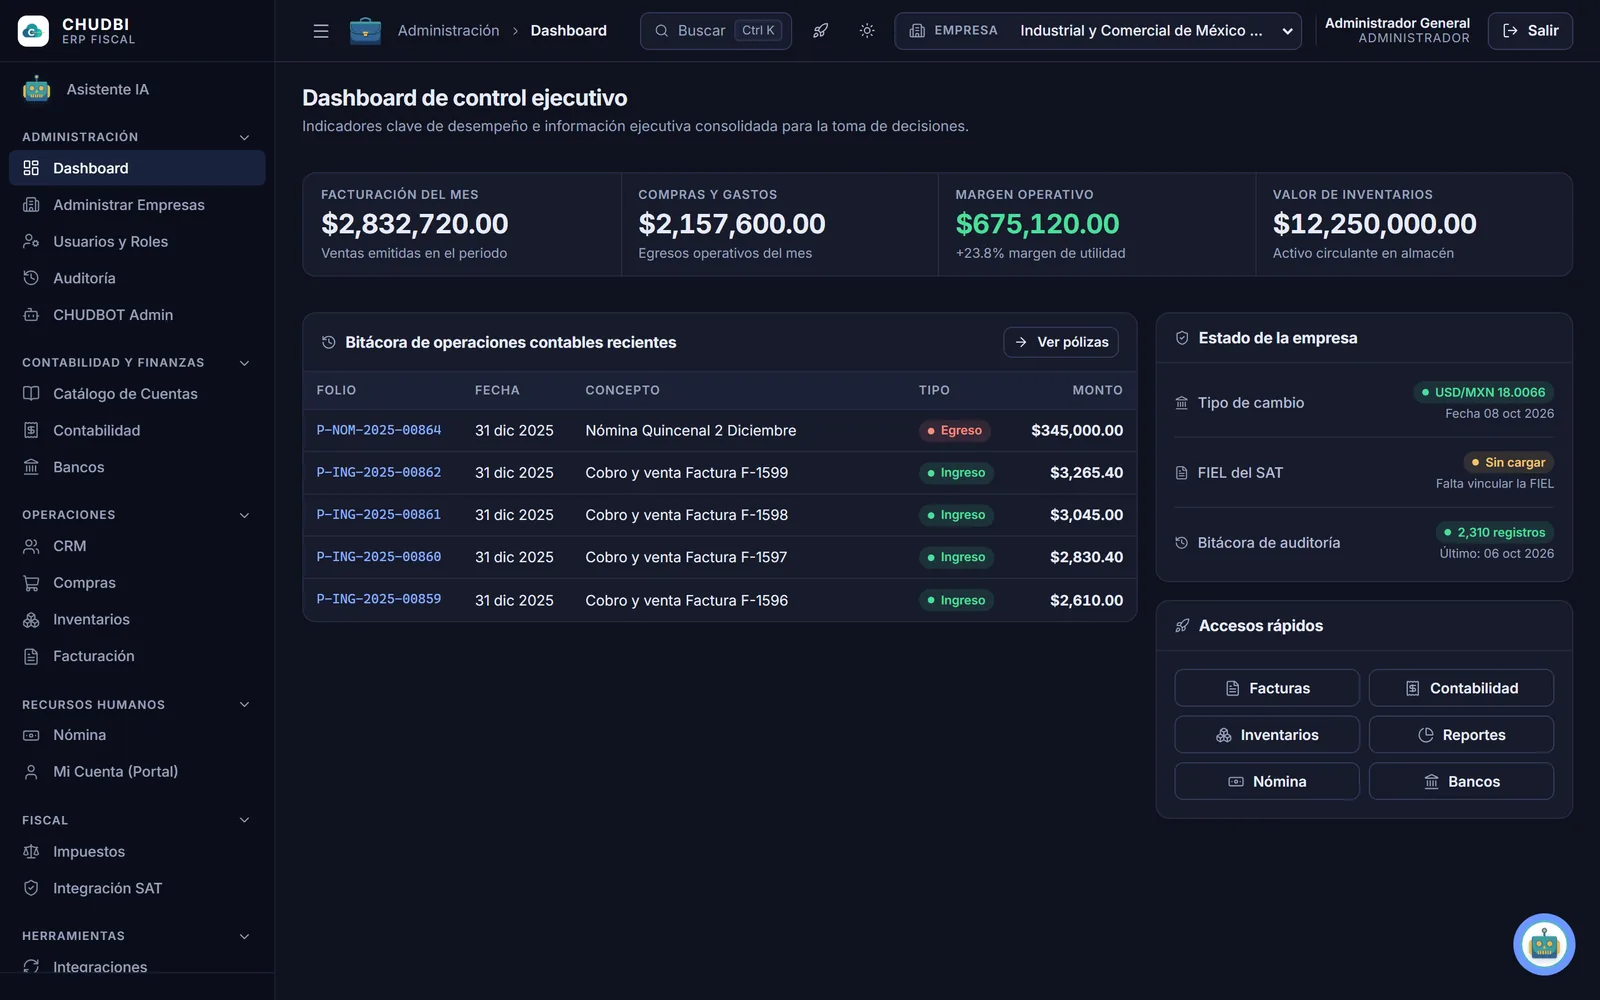Click the rocket icon in top bar

820,31
